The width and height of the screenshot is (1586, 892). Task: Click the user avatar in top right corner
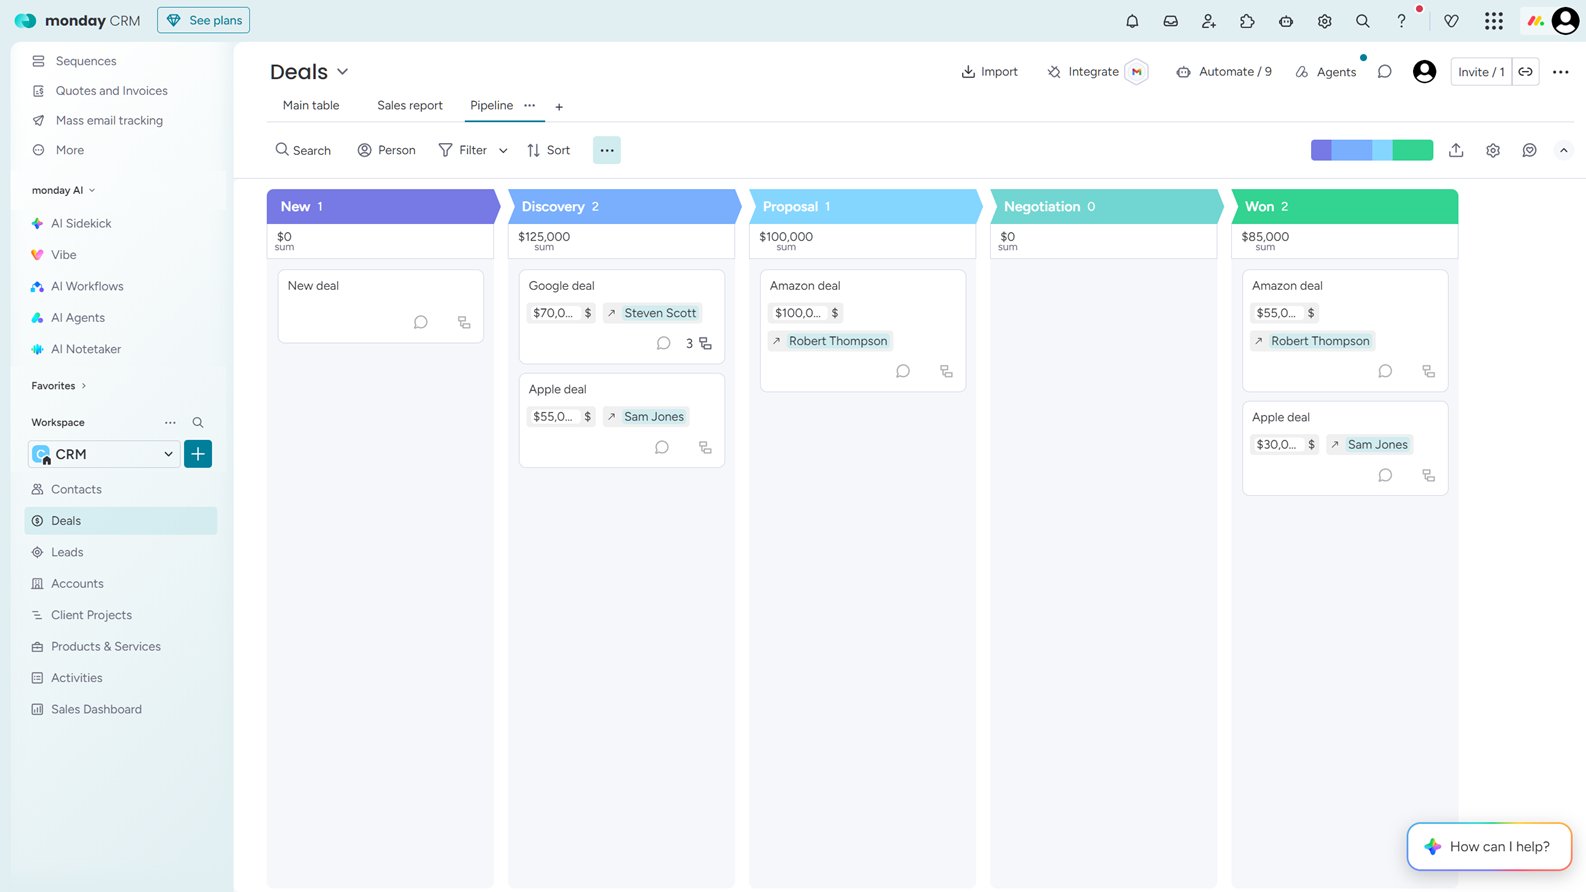coord(1565,21)
